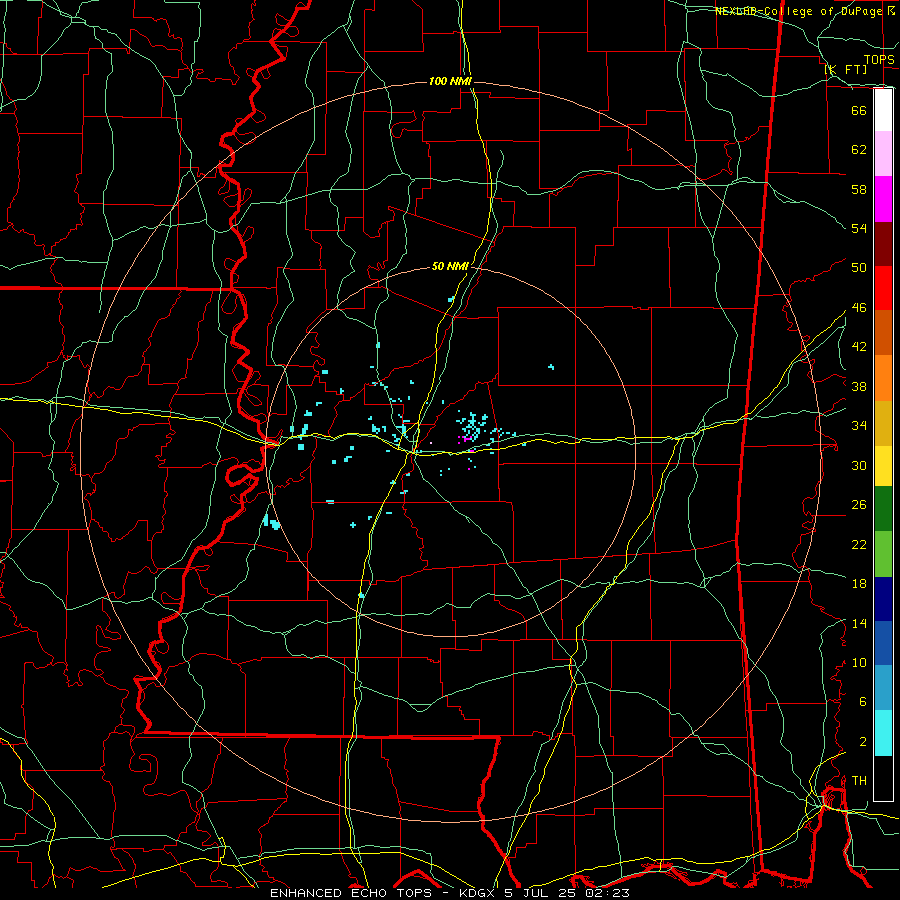Click the navy 14-18 legend swatch

(x=883, y=599)
